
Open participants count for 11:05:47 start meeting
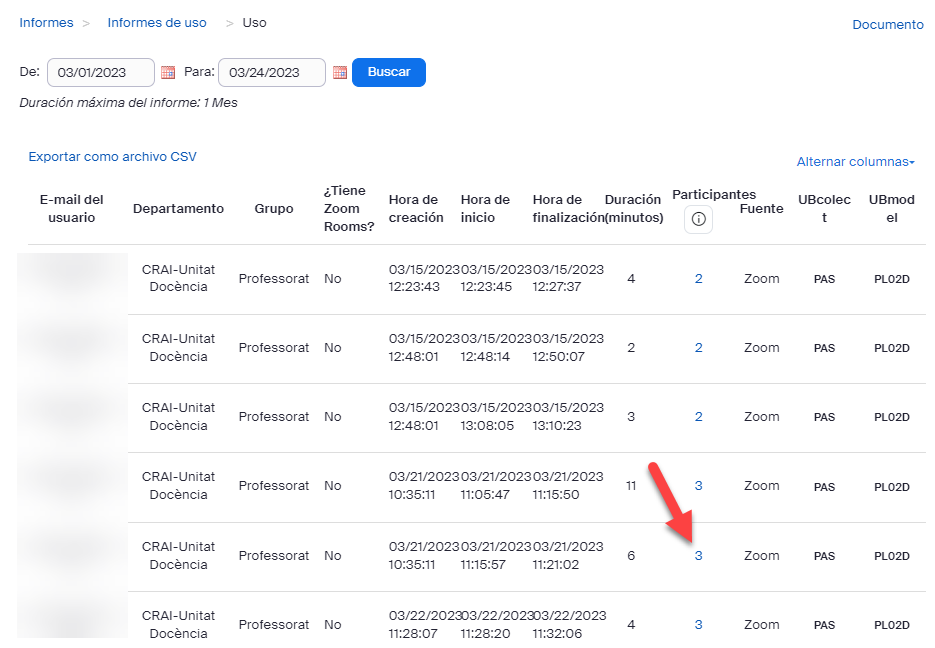(699, 486)
